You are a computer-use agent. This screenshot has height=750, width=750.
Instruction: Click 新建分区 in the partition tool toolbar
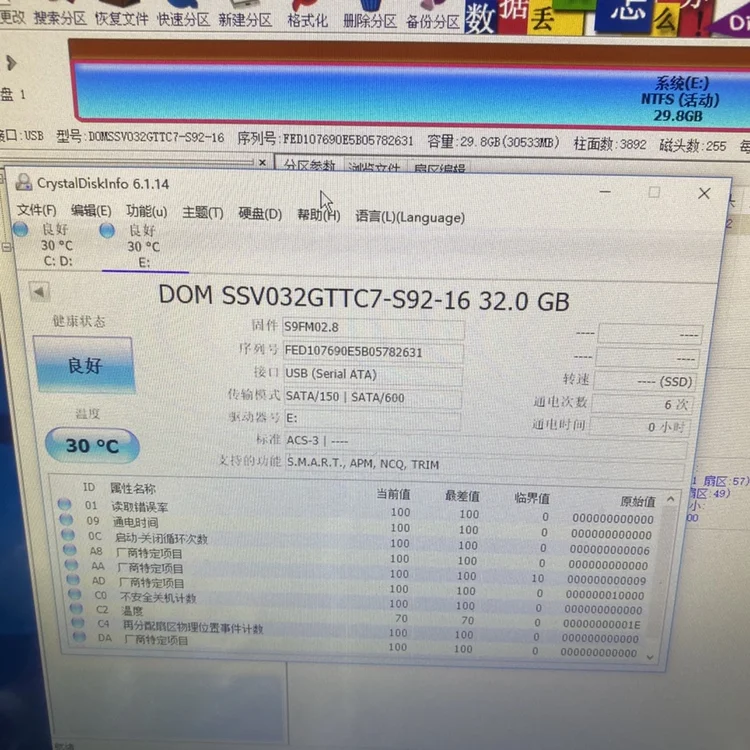[x=245, y=19]
